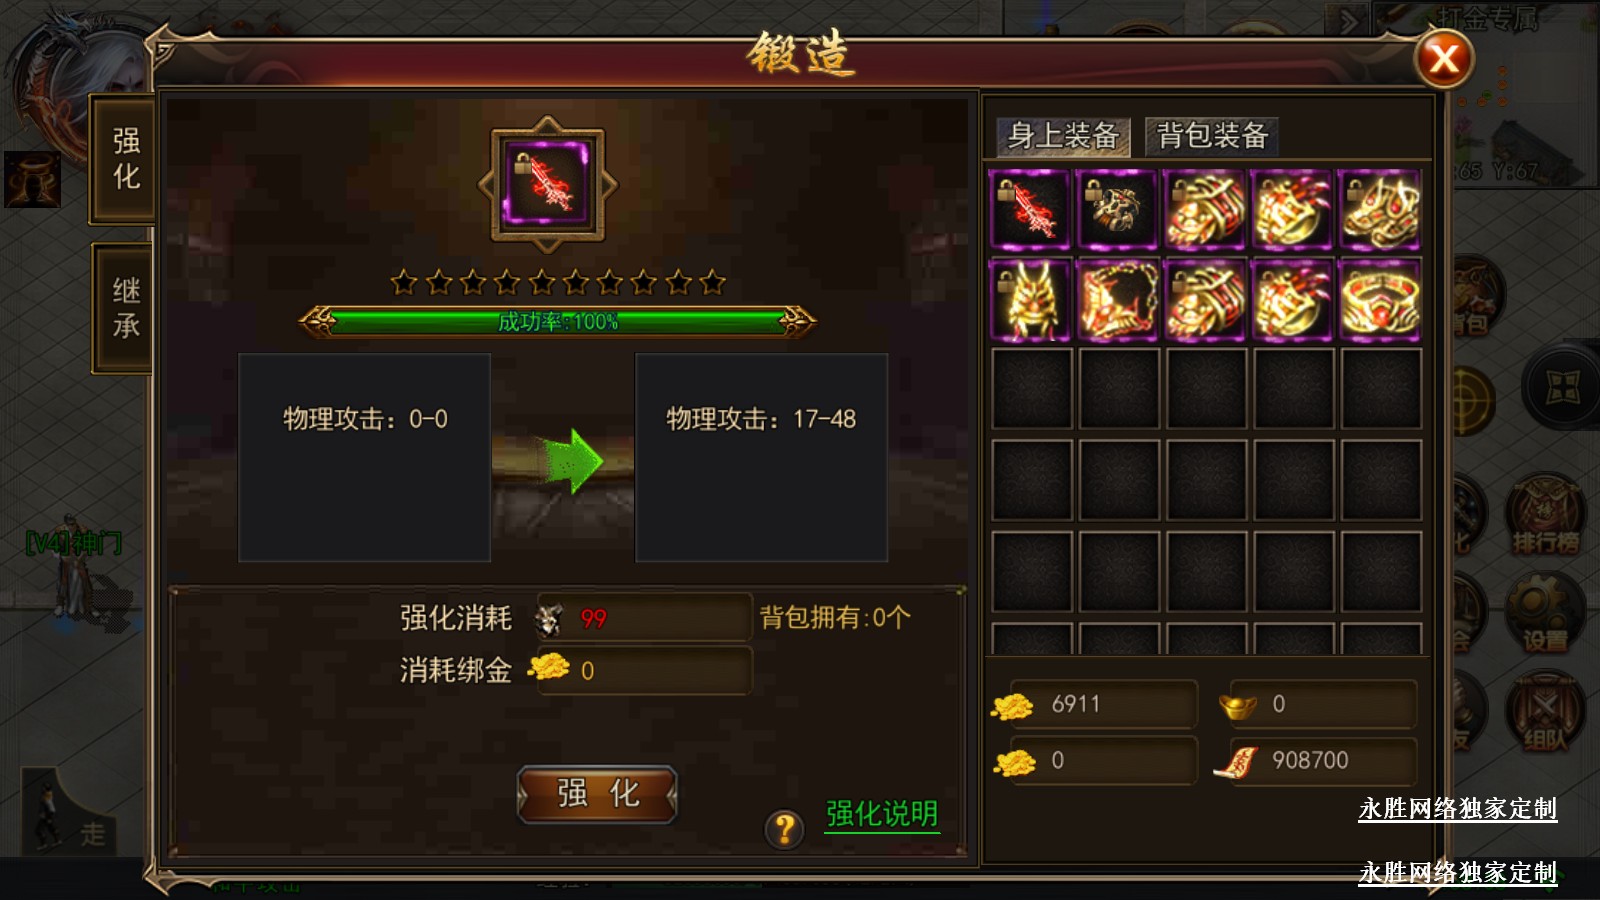Switch to the 身上装备 tab

[x=1063, y=136]
